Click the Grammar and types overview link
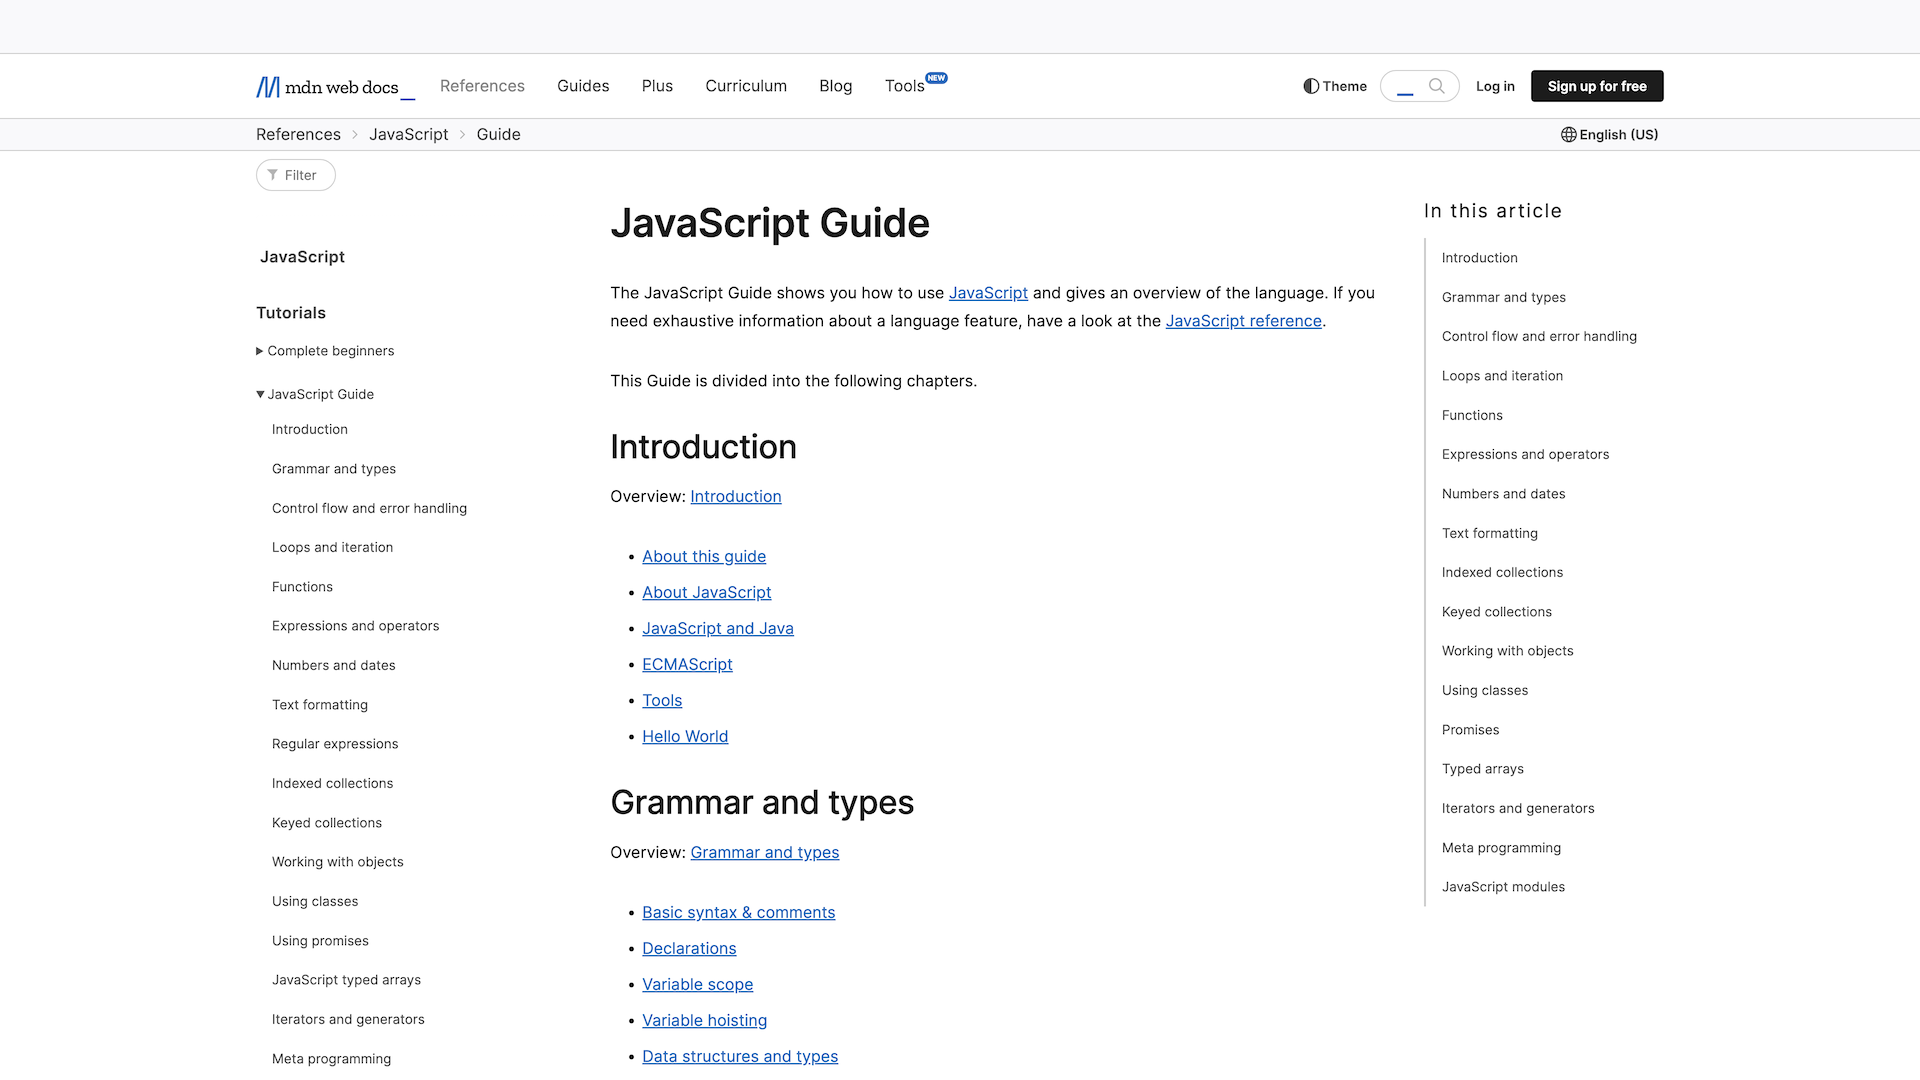 tap(765, 851)
